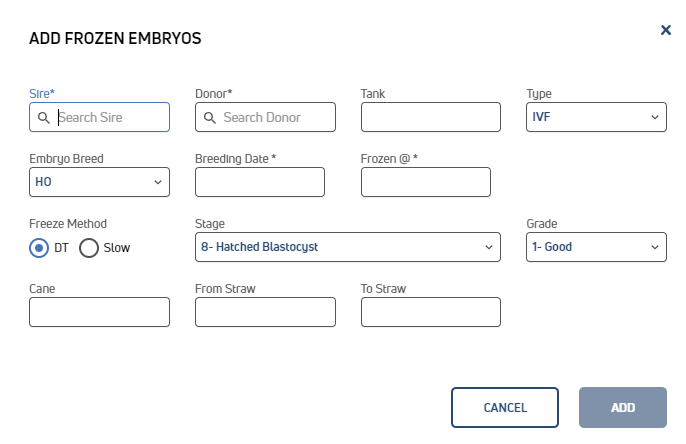Open the Stage dropdown Hatched Blastocyst
The width and height of the screenshot is (686, 444).
tap(348, 247)
